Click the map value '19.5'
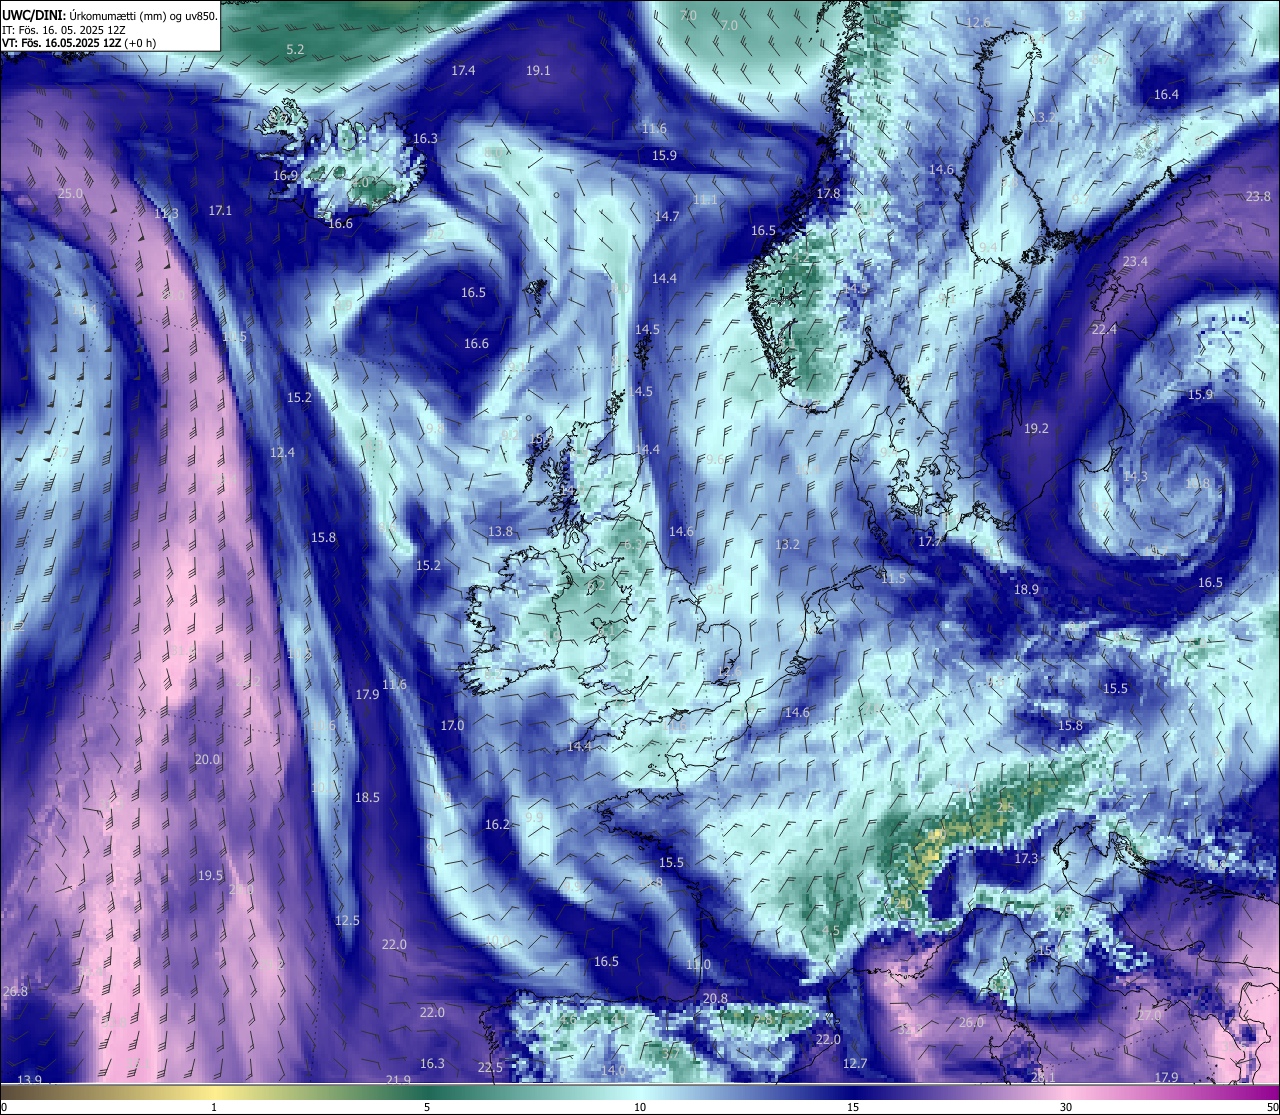The height and width of the screenshot is (1115, 1280). [x=210, y=876]
